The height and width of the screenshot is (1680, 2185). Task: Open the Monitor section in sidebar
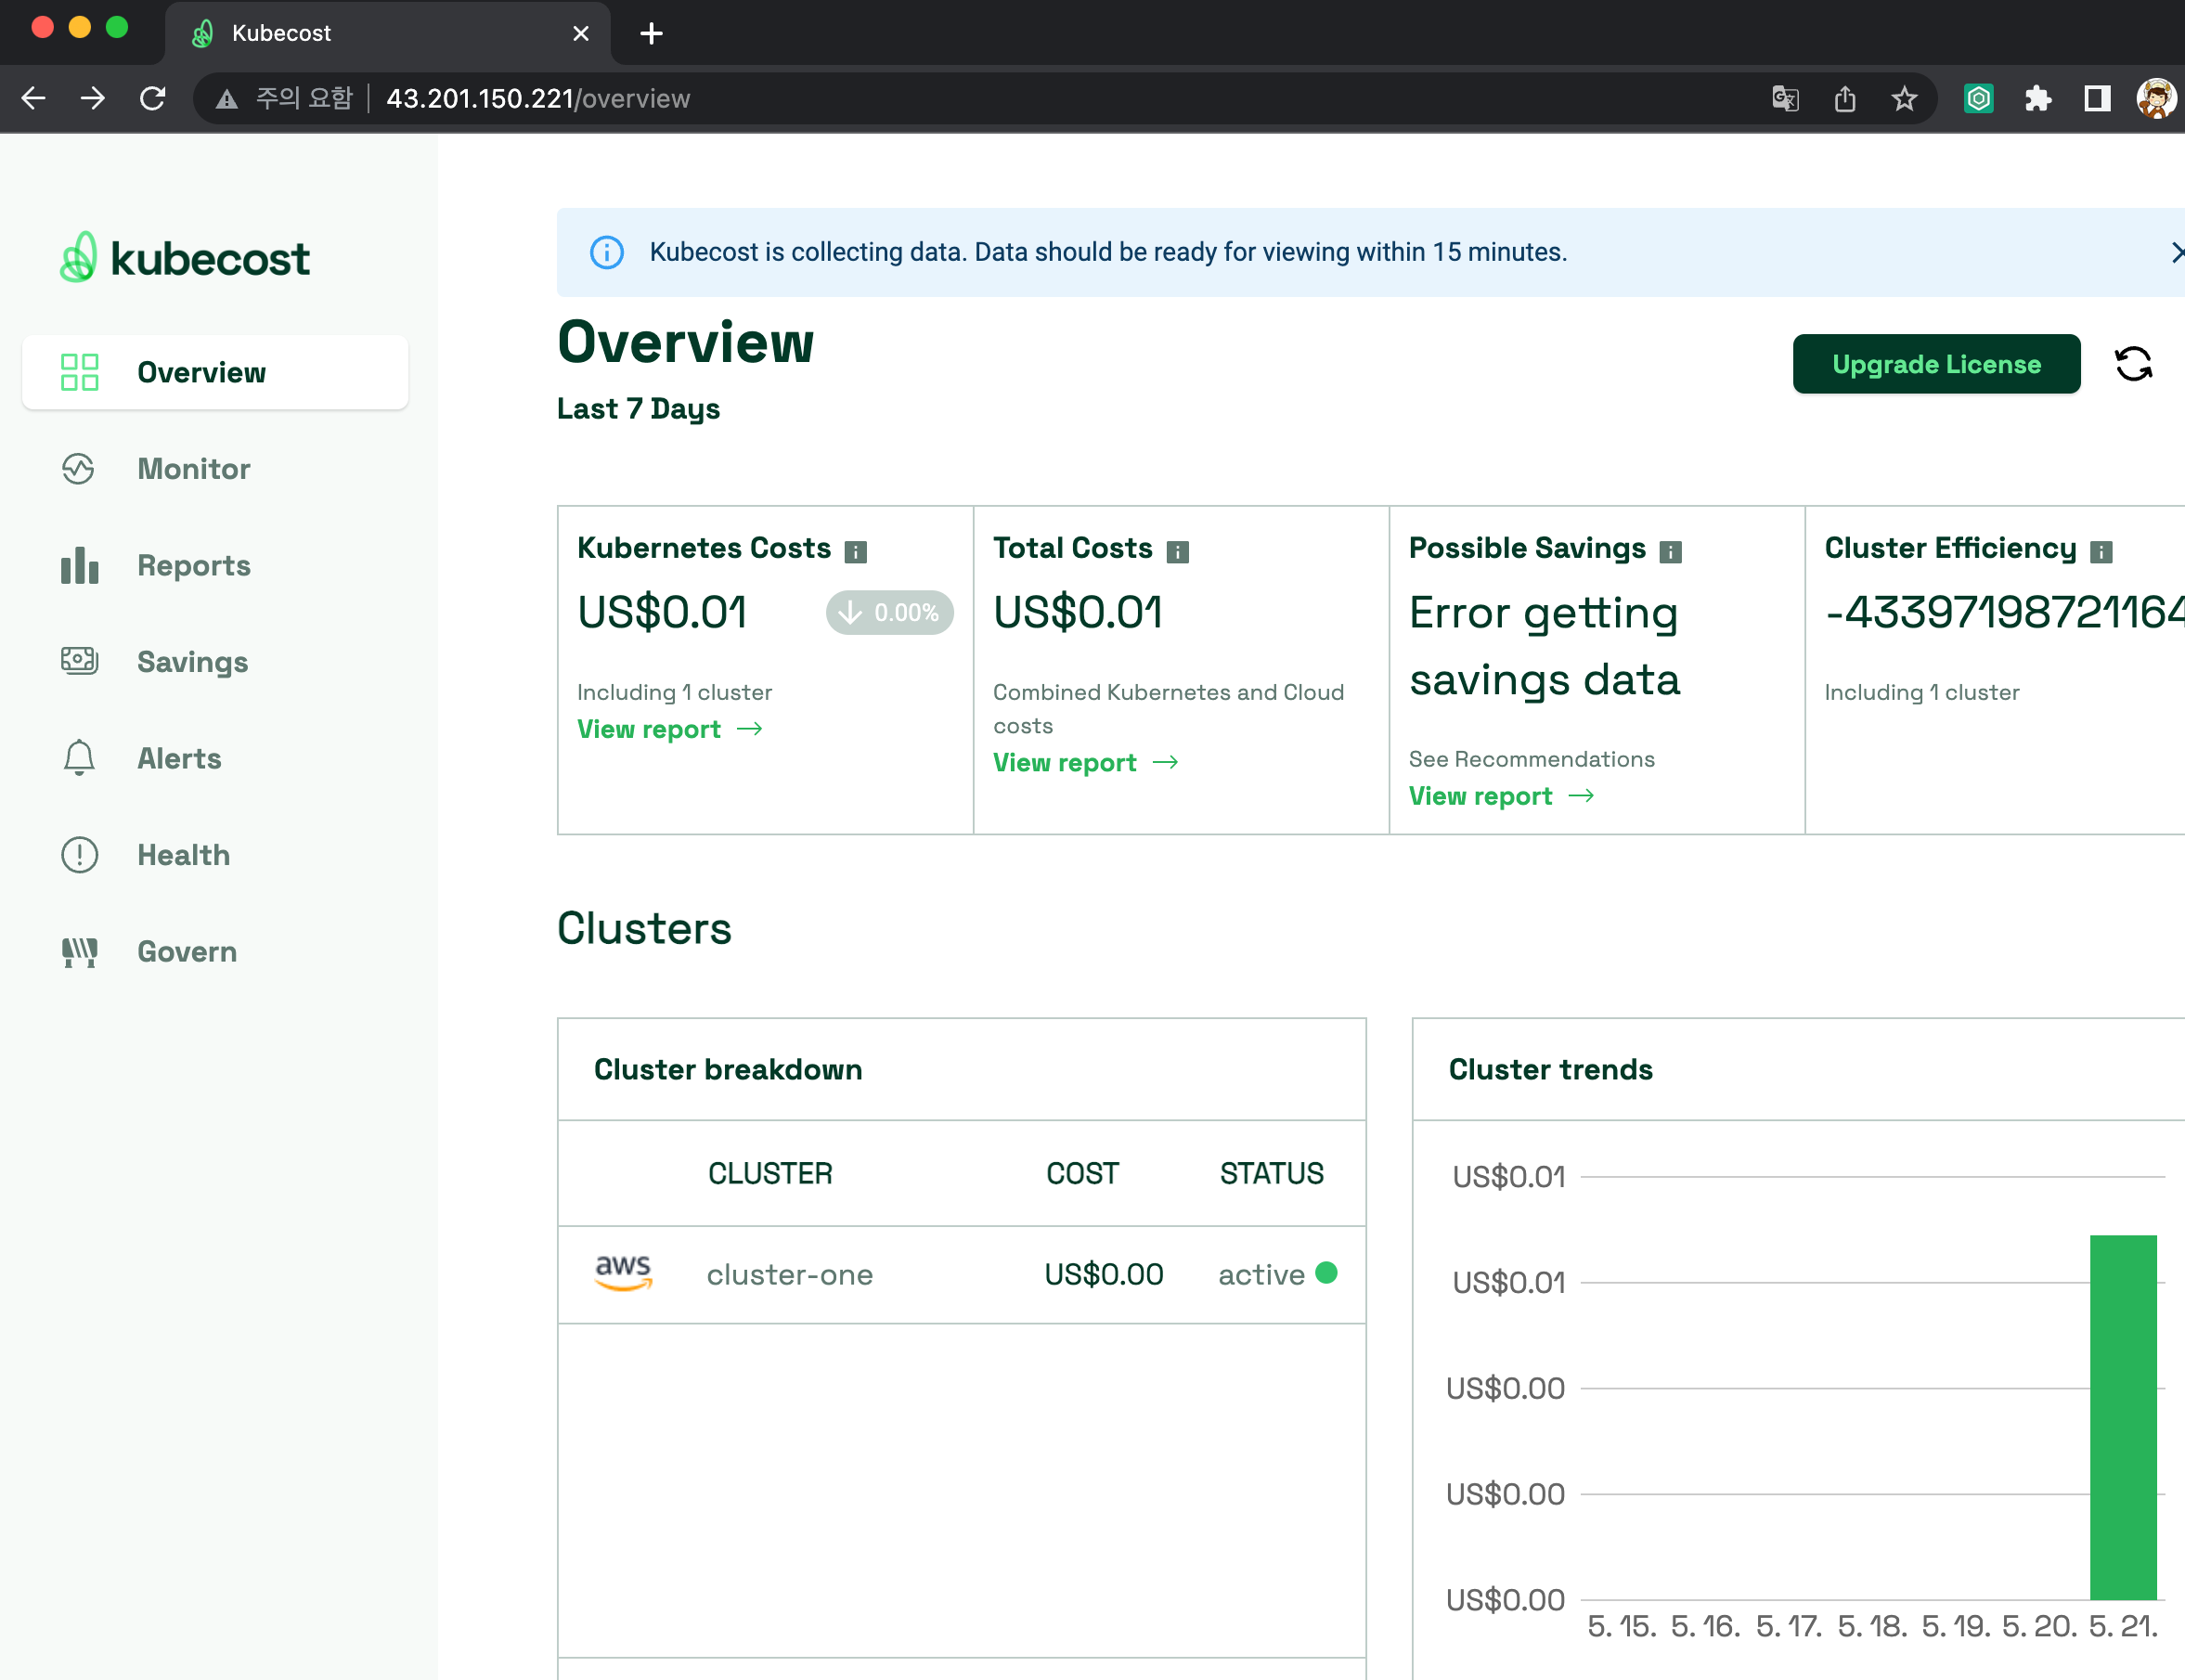click(193, 468)
